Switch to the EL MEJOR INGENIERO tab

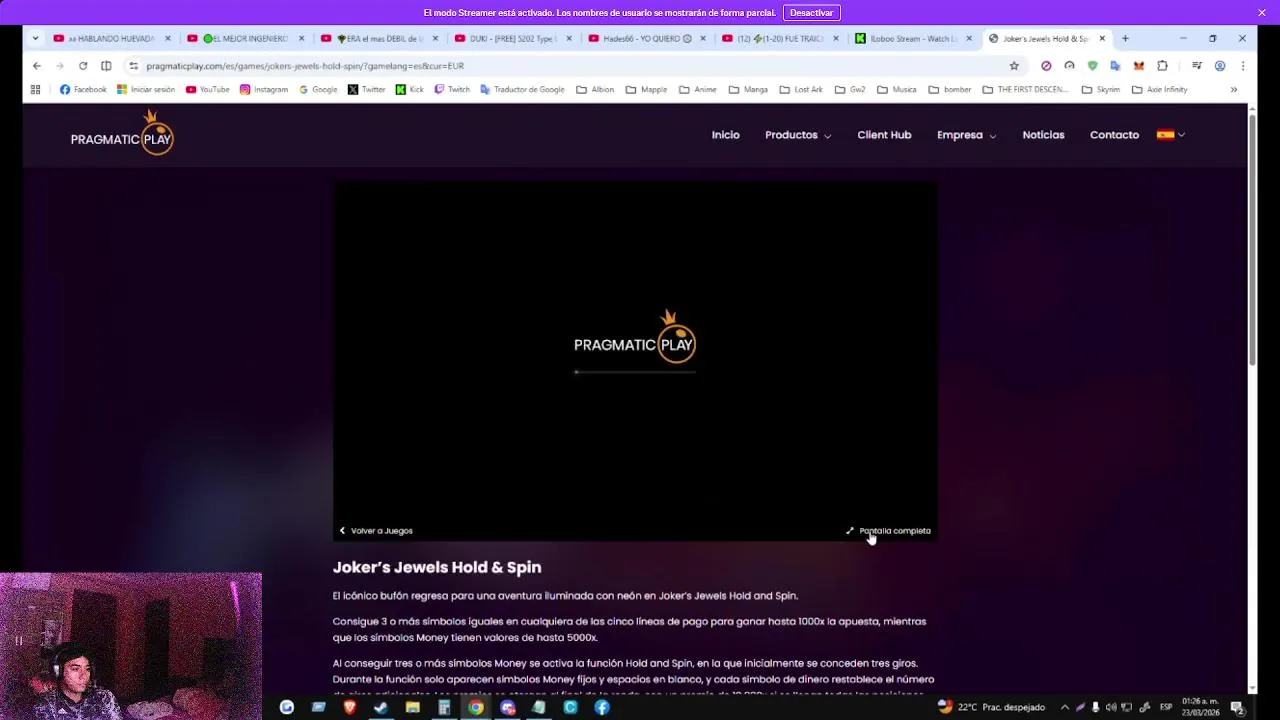(x=244, y=39)
